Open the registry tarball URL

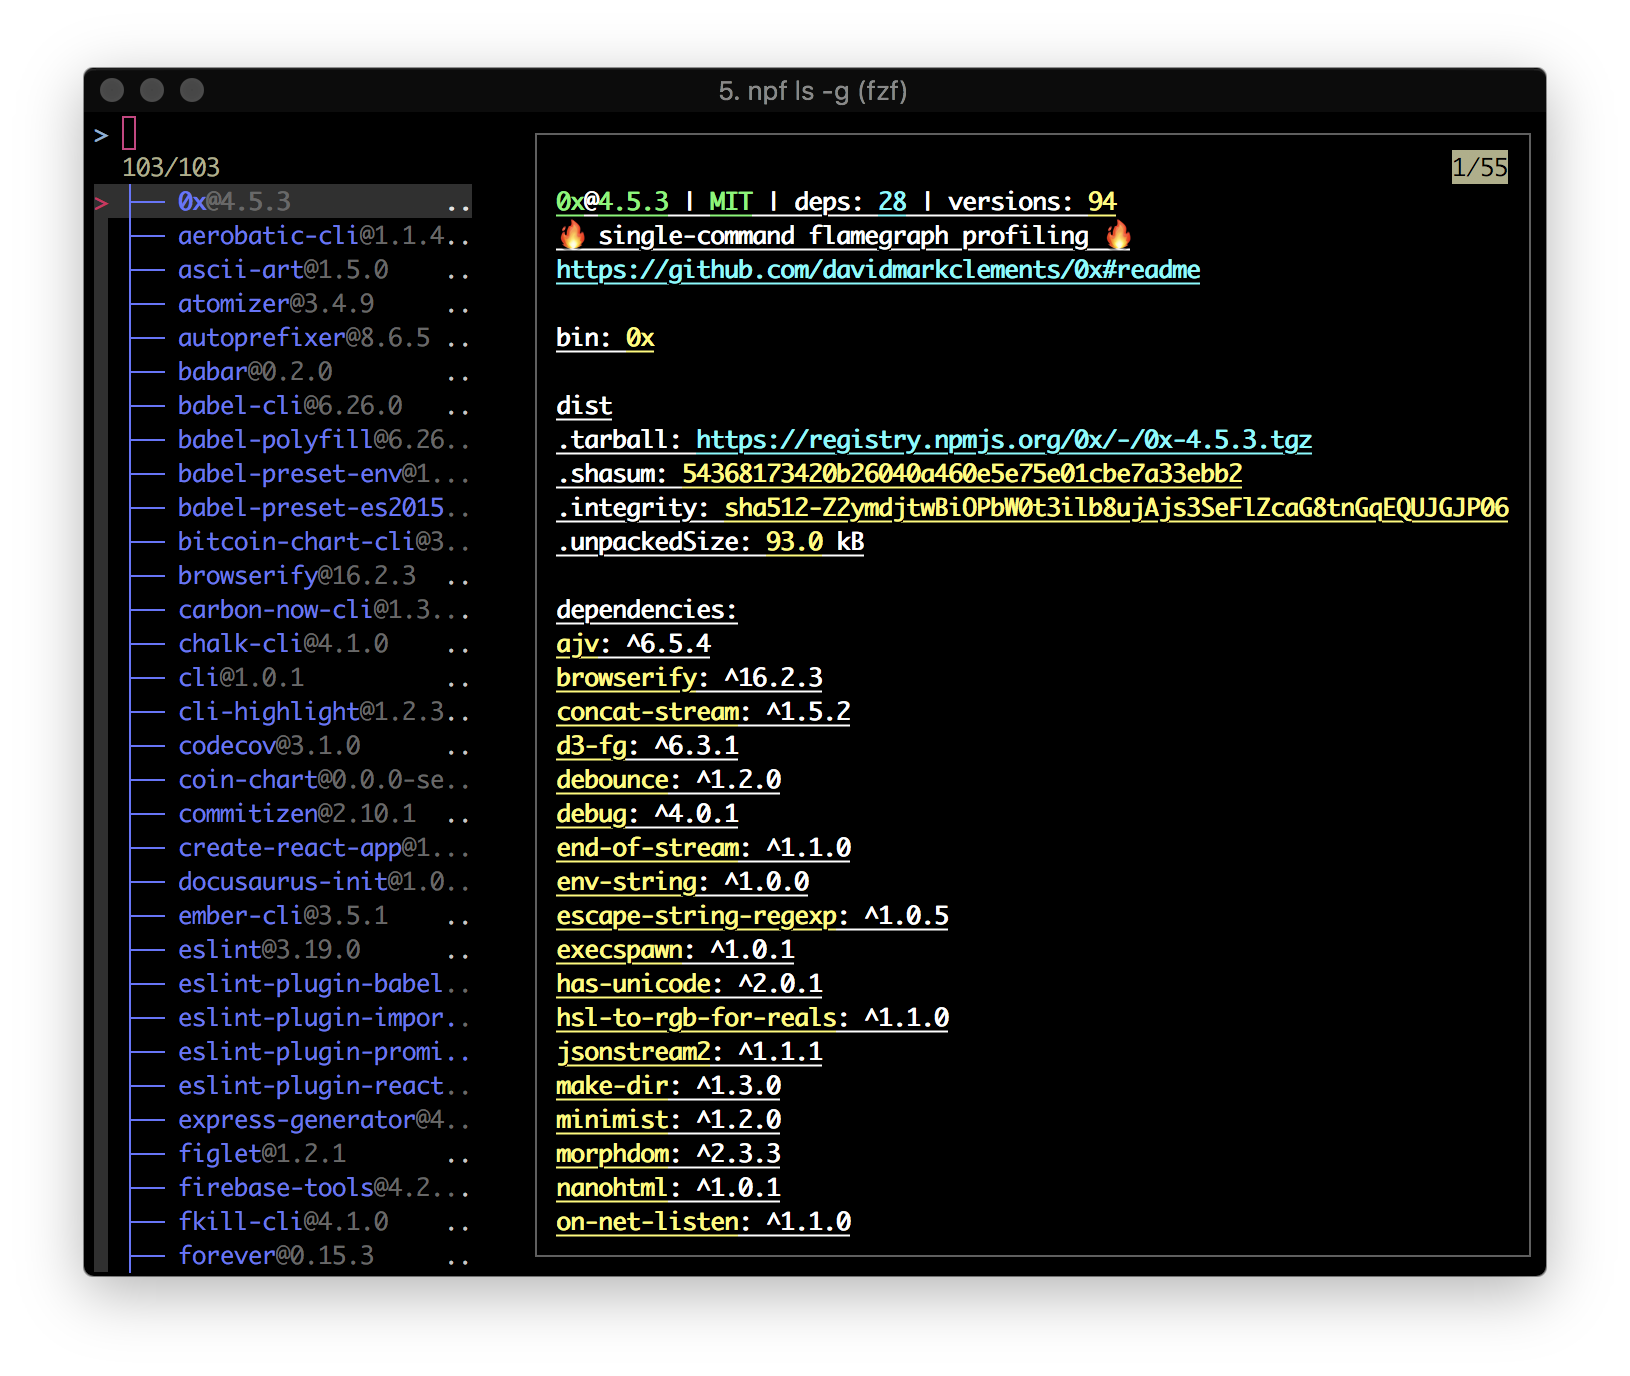[x=1004, y=440]
